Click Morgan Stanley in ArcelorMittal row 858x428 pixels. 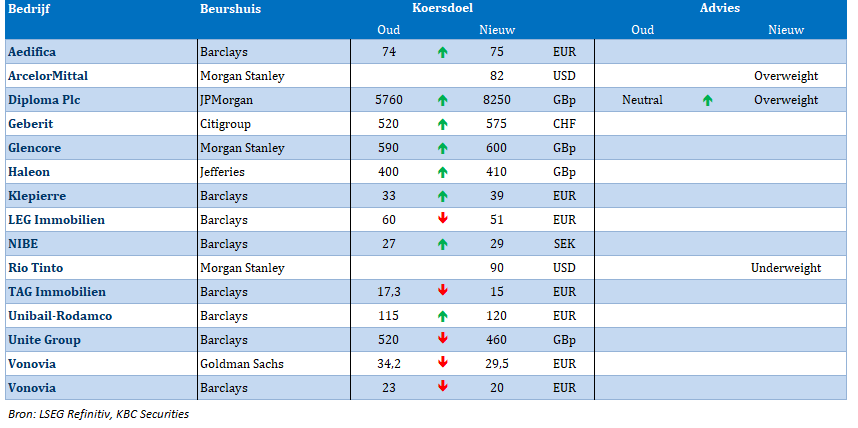(x=242, y=76)
